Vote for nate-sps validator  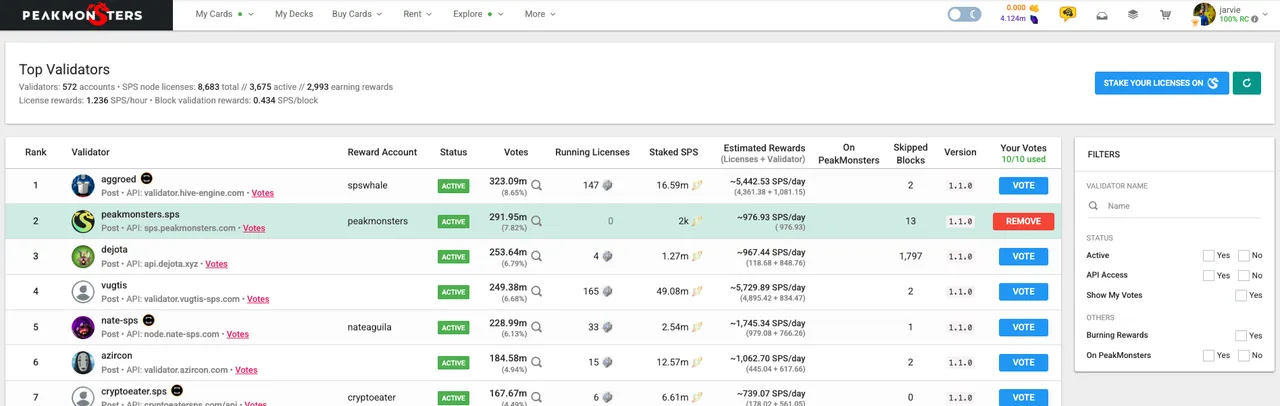(1023, 327)
